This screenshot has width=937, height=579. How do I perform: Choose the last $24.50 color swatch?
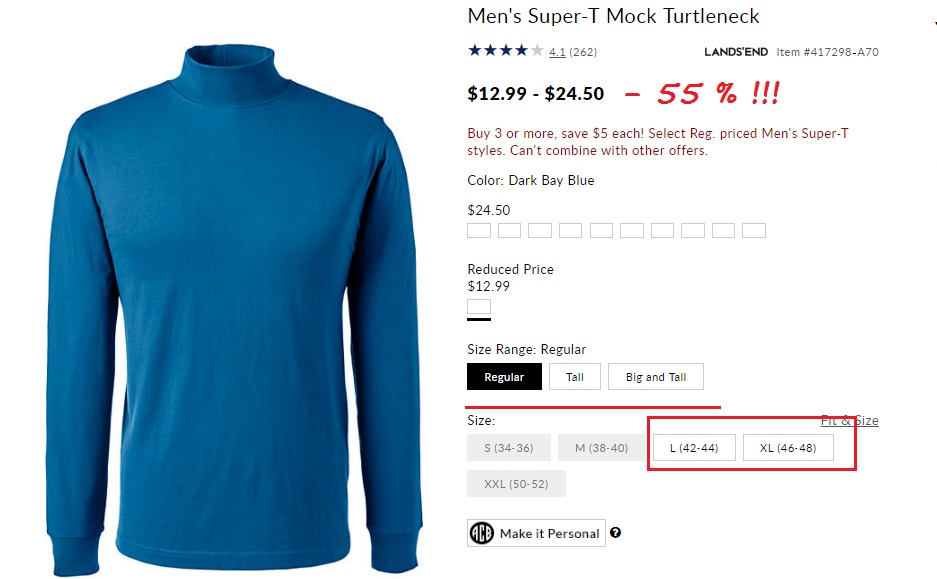click(x=753, y=231)
